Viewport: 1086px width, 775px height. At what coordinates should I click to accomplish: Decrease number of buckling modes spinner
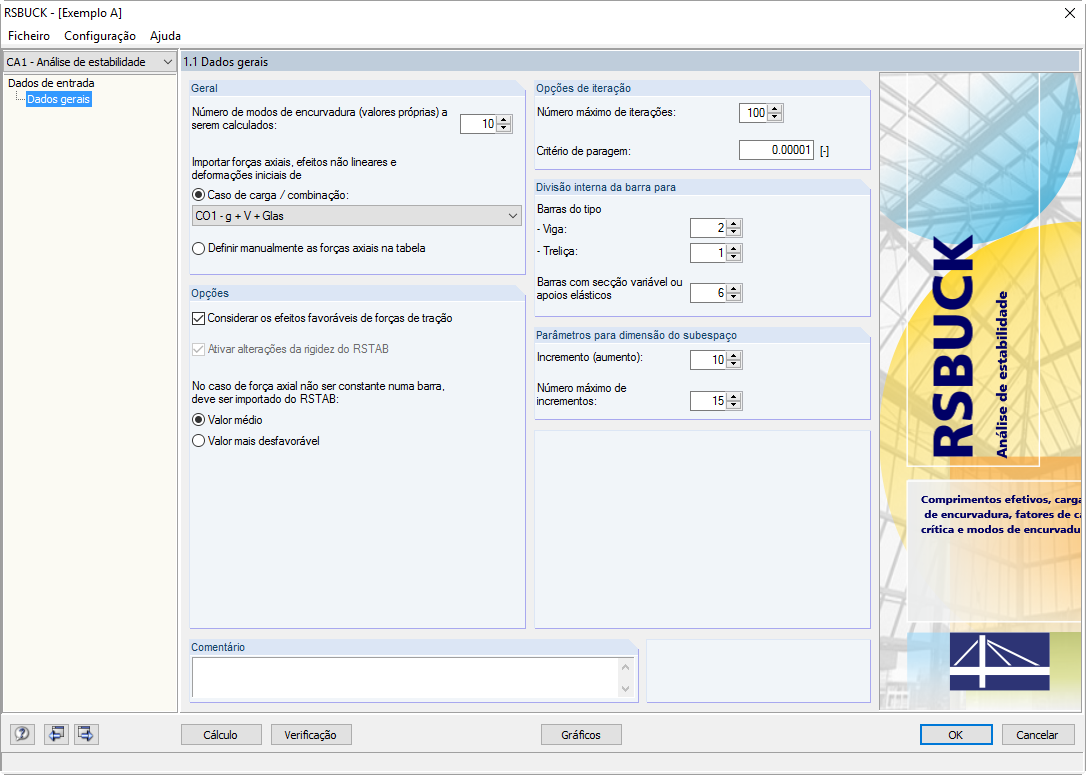click(x=504, y=128)
